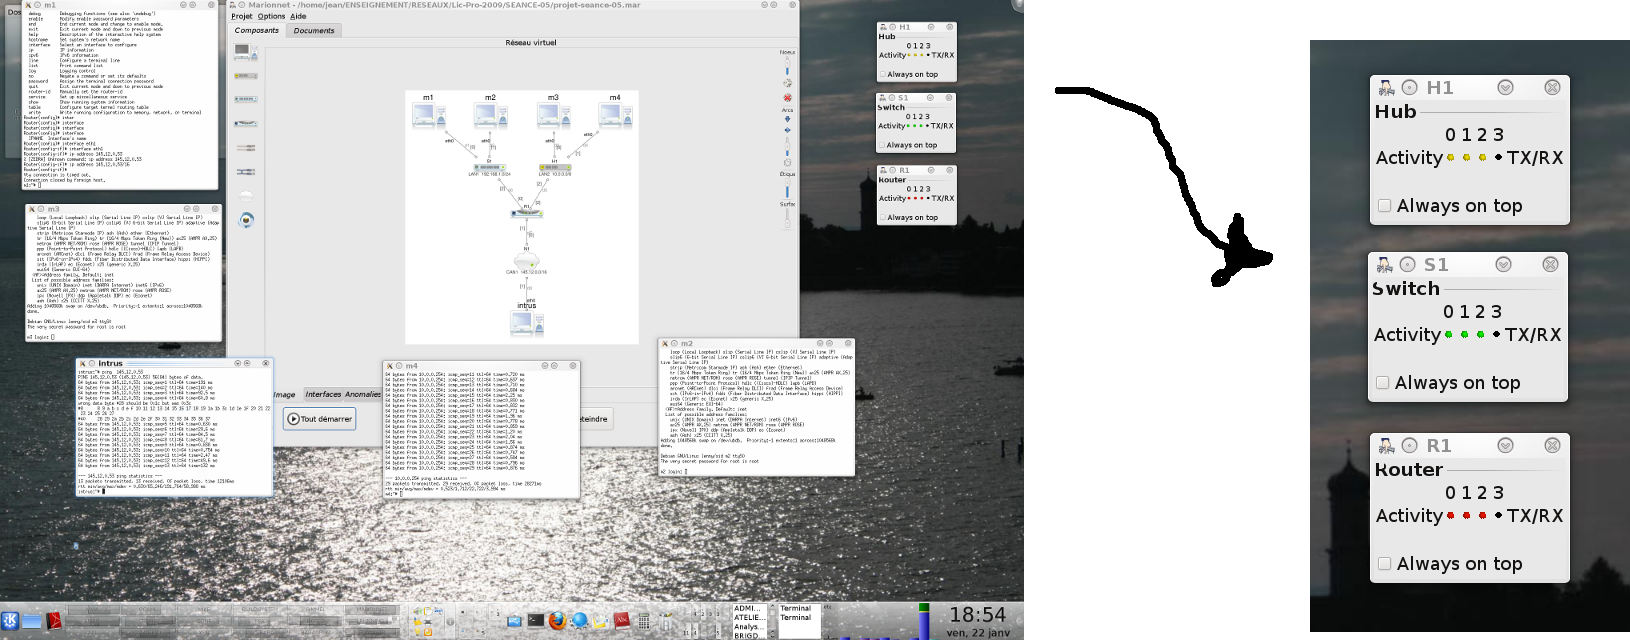Tick Always on top in small R1 window
This screenshot has height=640, width=1630.
coord(881,217)
